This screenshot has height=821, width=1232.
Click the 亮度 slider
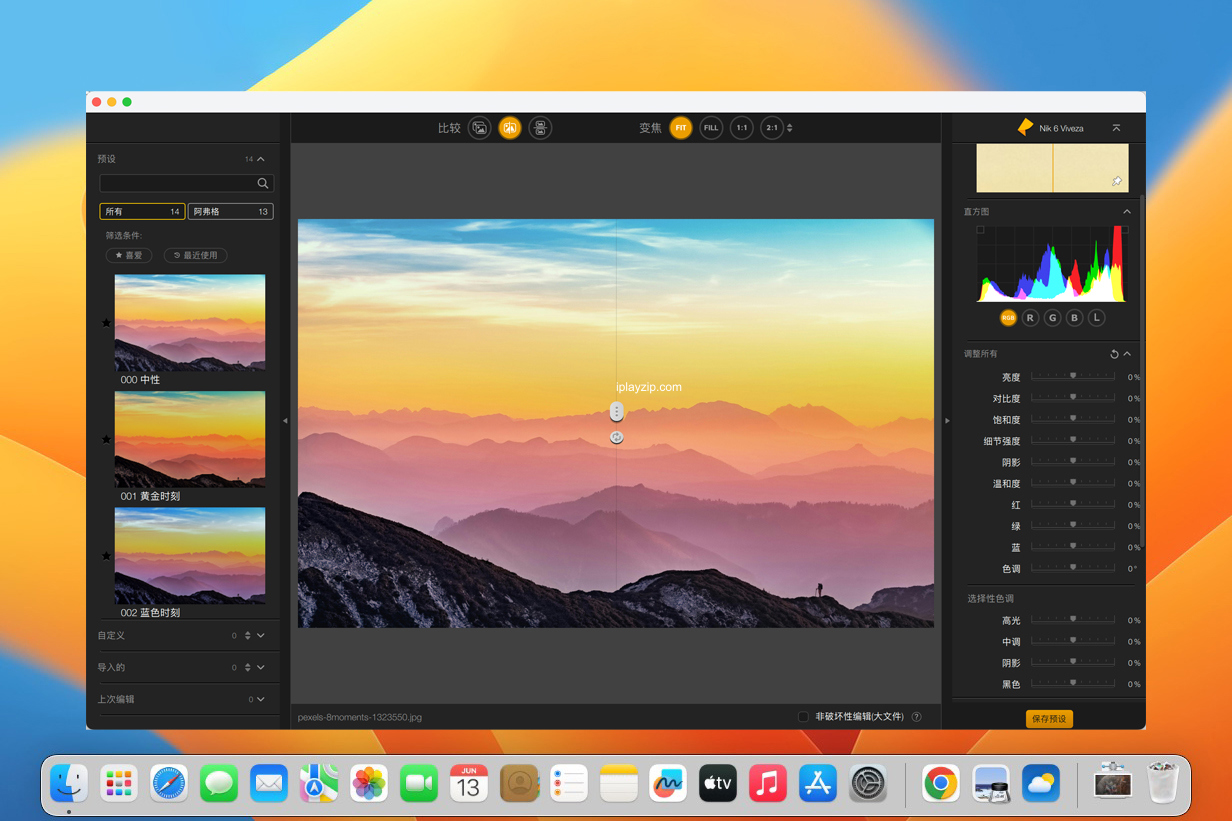click(x=1073, y=377)
